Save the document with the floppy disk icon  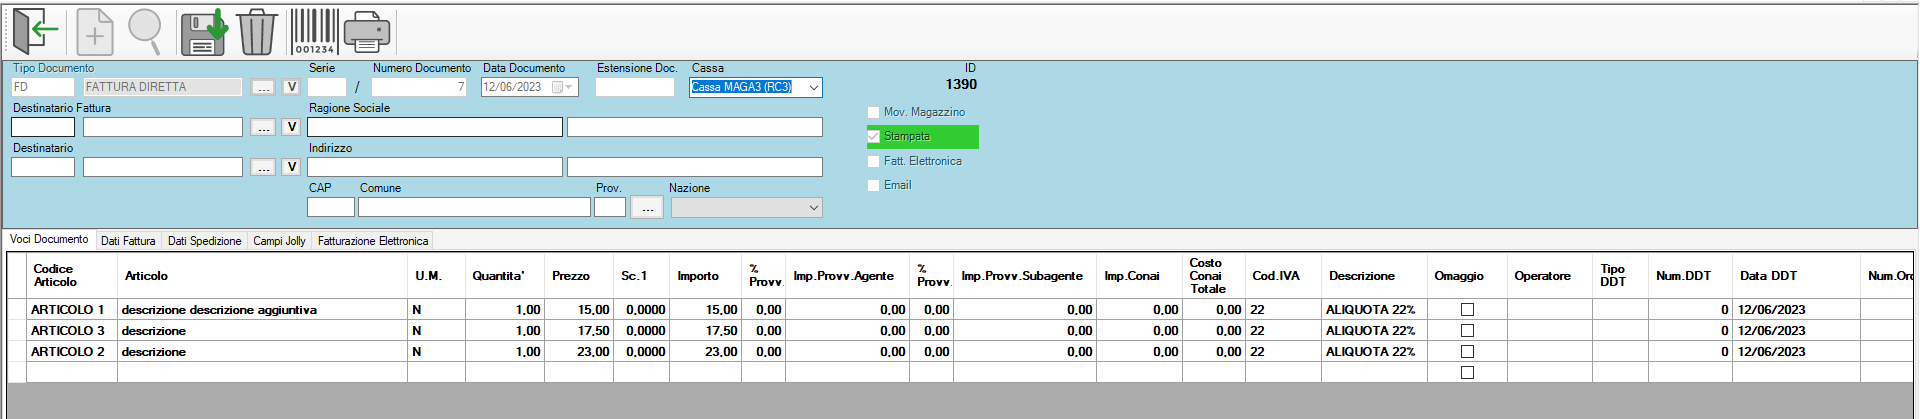coord(204,32)
